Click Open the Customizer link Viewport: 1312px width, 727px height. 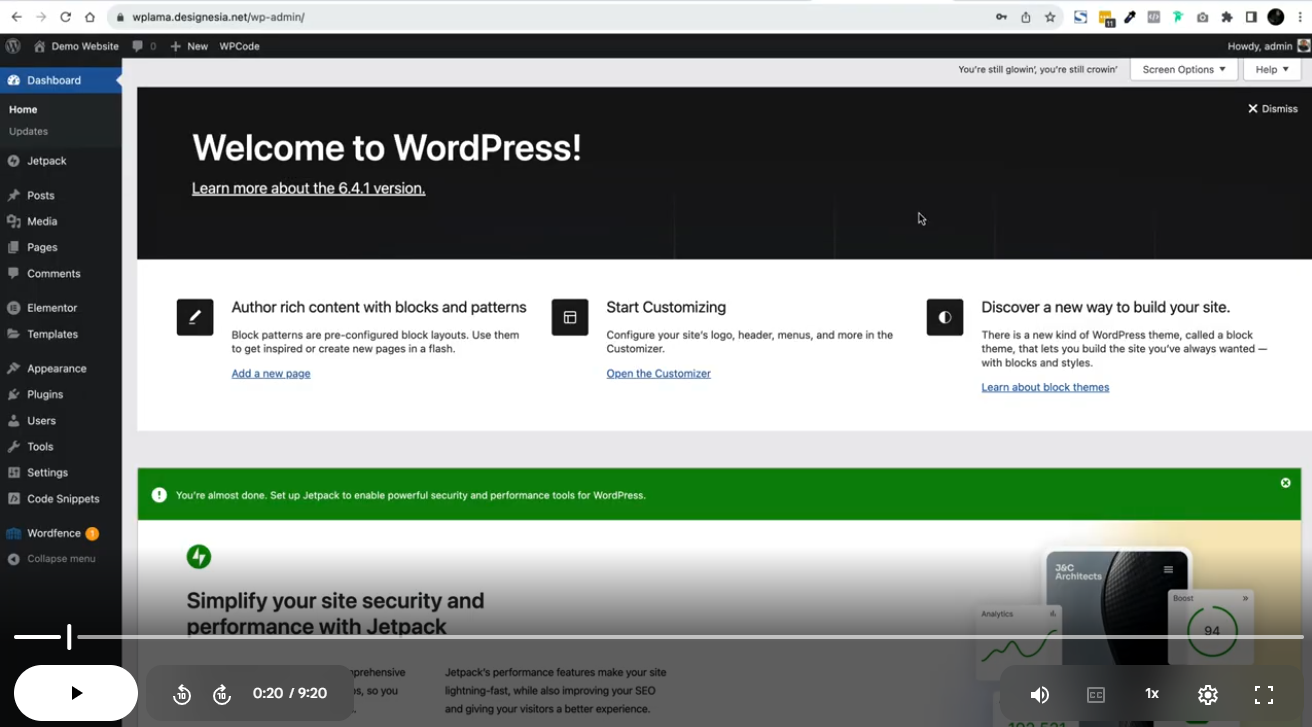coord(658,374)
